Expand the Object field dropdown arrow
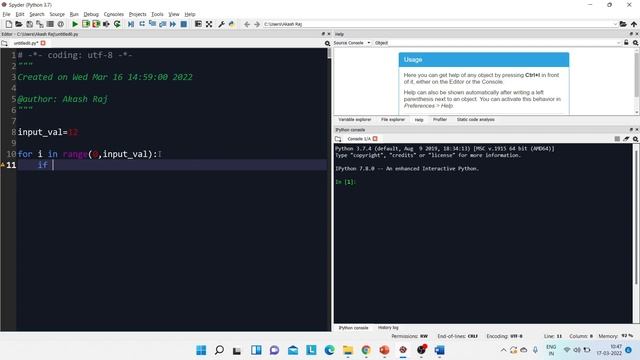Image resolution: width=640 pixels, height=360 pixels. (619, 43)
